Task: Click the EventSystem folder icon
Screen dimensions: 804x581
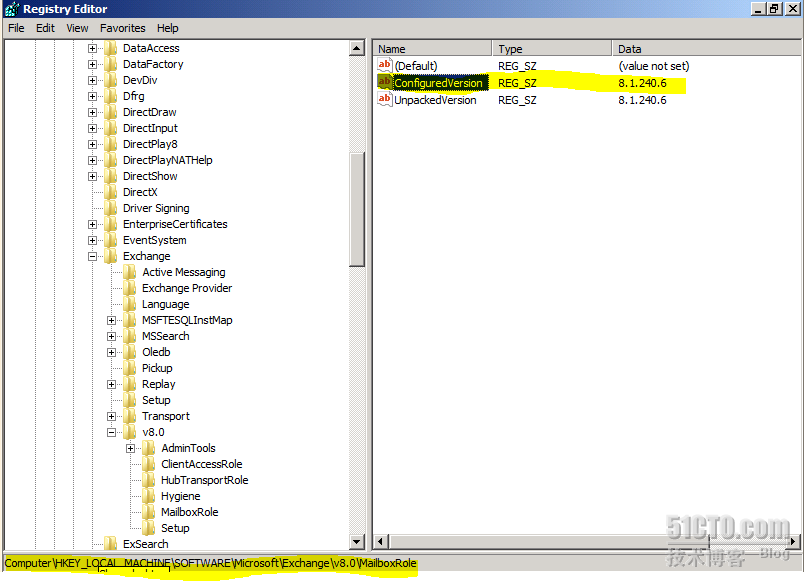Action: 110,240
